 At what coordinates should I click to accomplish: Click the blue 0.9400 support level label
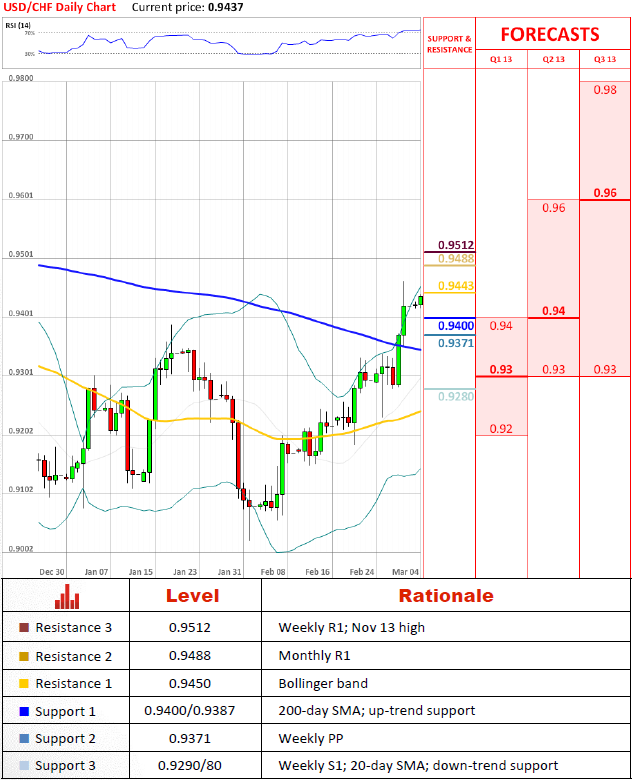(456, 326)
